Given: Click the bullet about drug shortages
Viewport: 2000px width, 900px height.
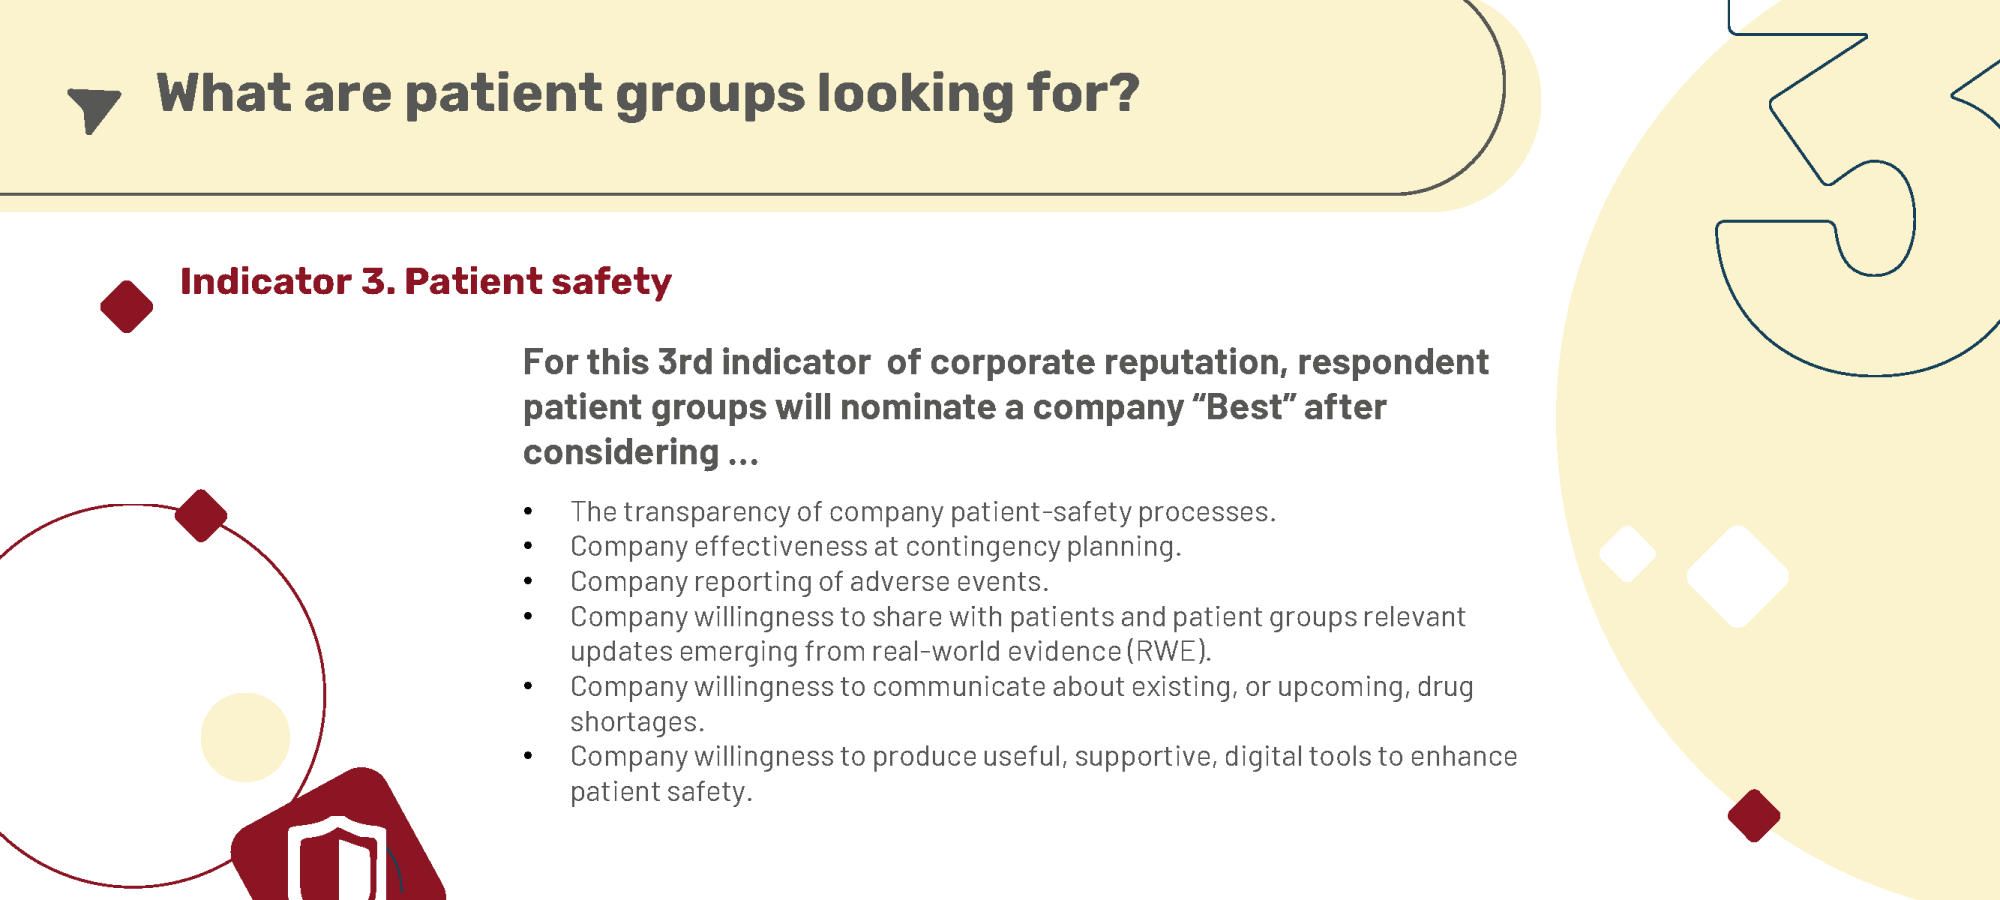Looking at the screenshot, I should pos(1022,704).
